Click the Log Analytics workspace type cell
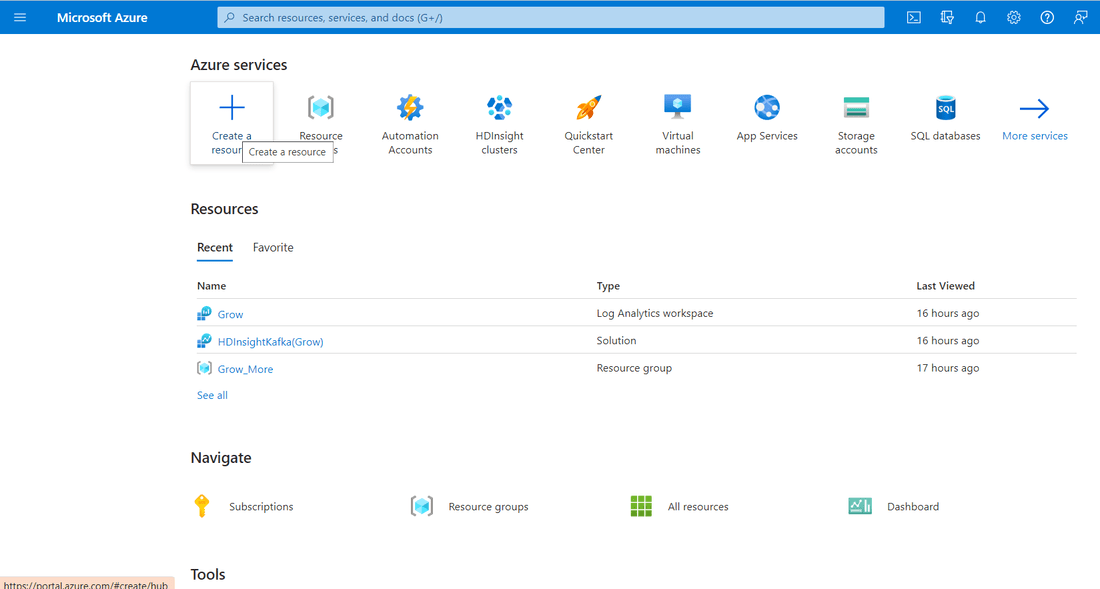This screenshot has height=589, width=1100. tap(655, 313)
